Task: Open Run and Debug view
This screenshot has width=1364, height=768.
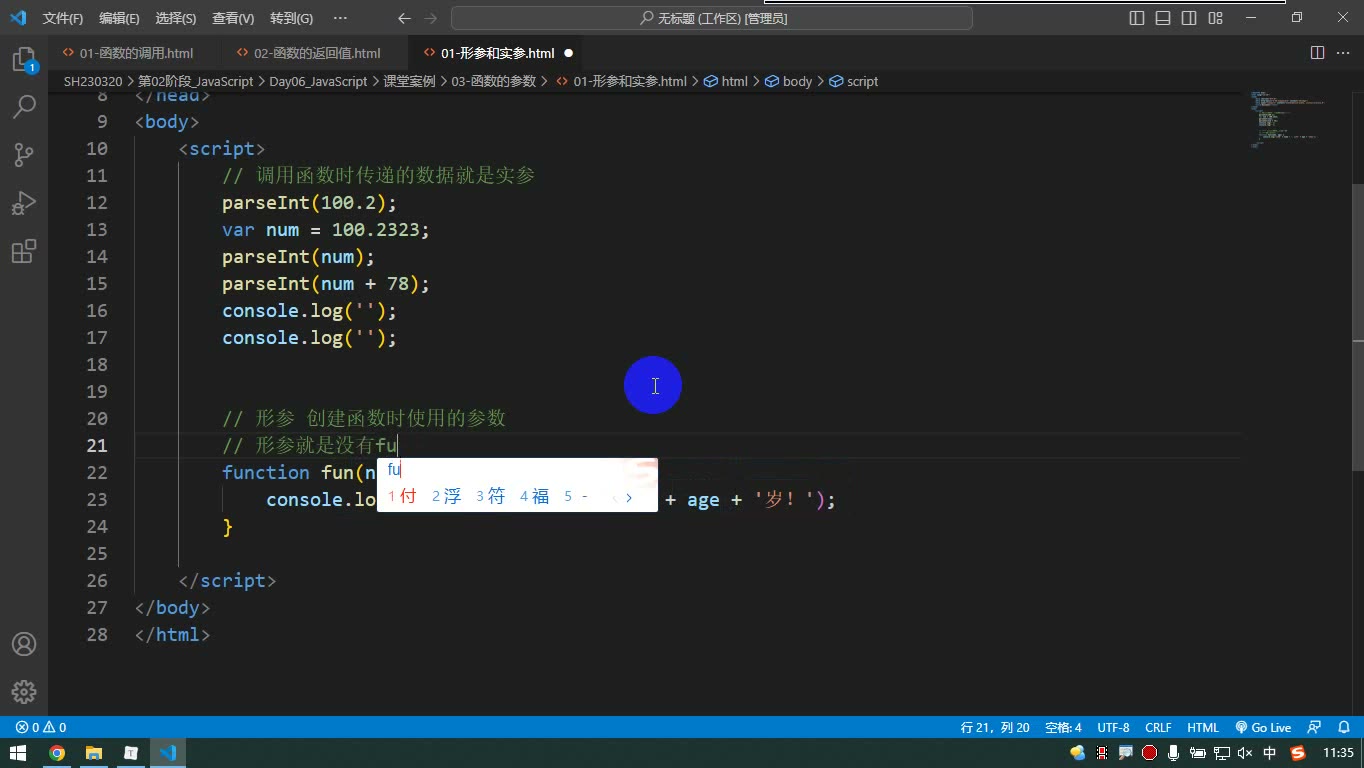Action: click(24, 203)
